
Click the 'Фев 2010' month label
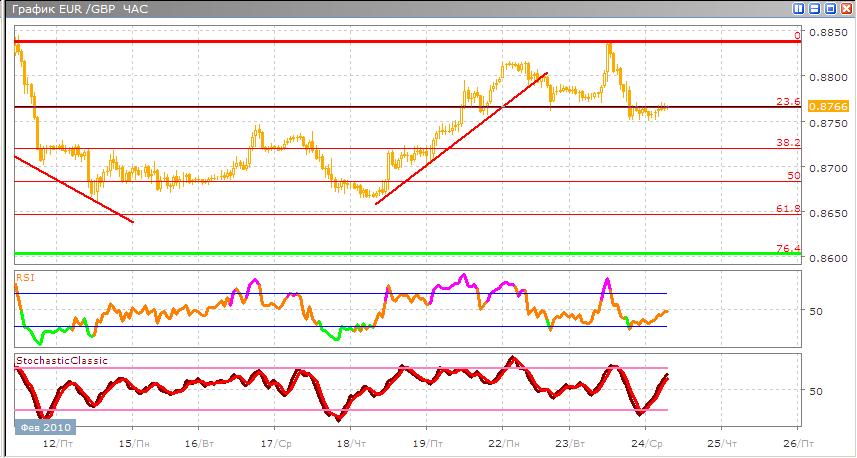point(45,426)
